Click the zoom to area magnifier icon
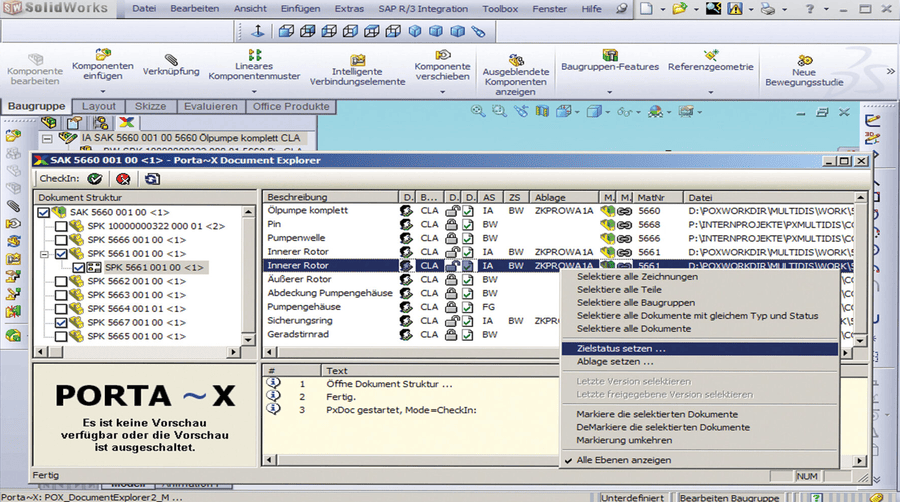Viewport: 900px width, 502px height. pyautogui.click(x=499, y=112)
